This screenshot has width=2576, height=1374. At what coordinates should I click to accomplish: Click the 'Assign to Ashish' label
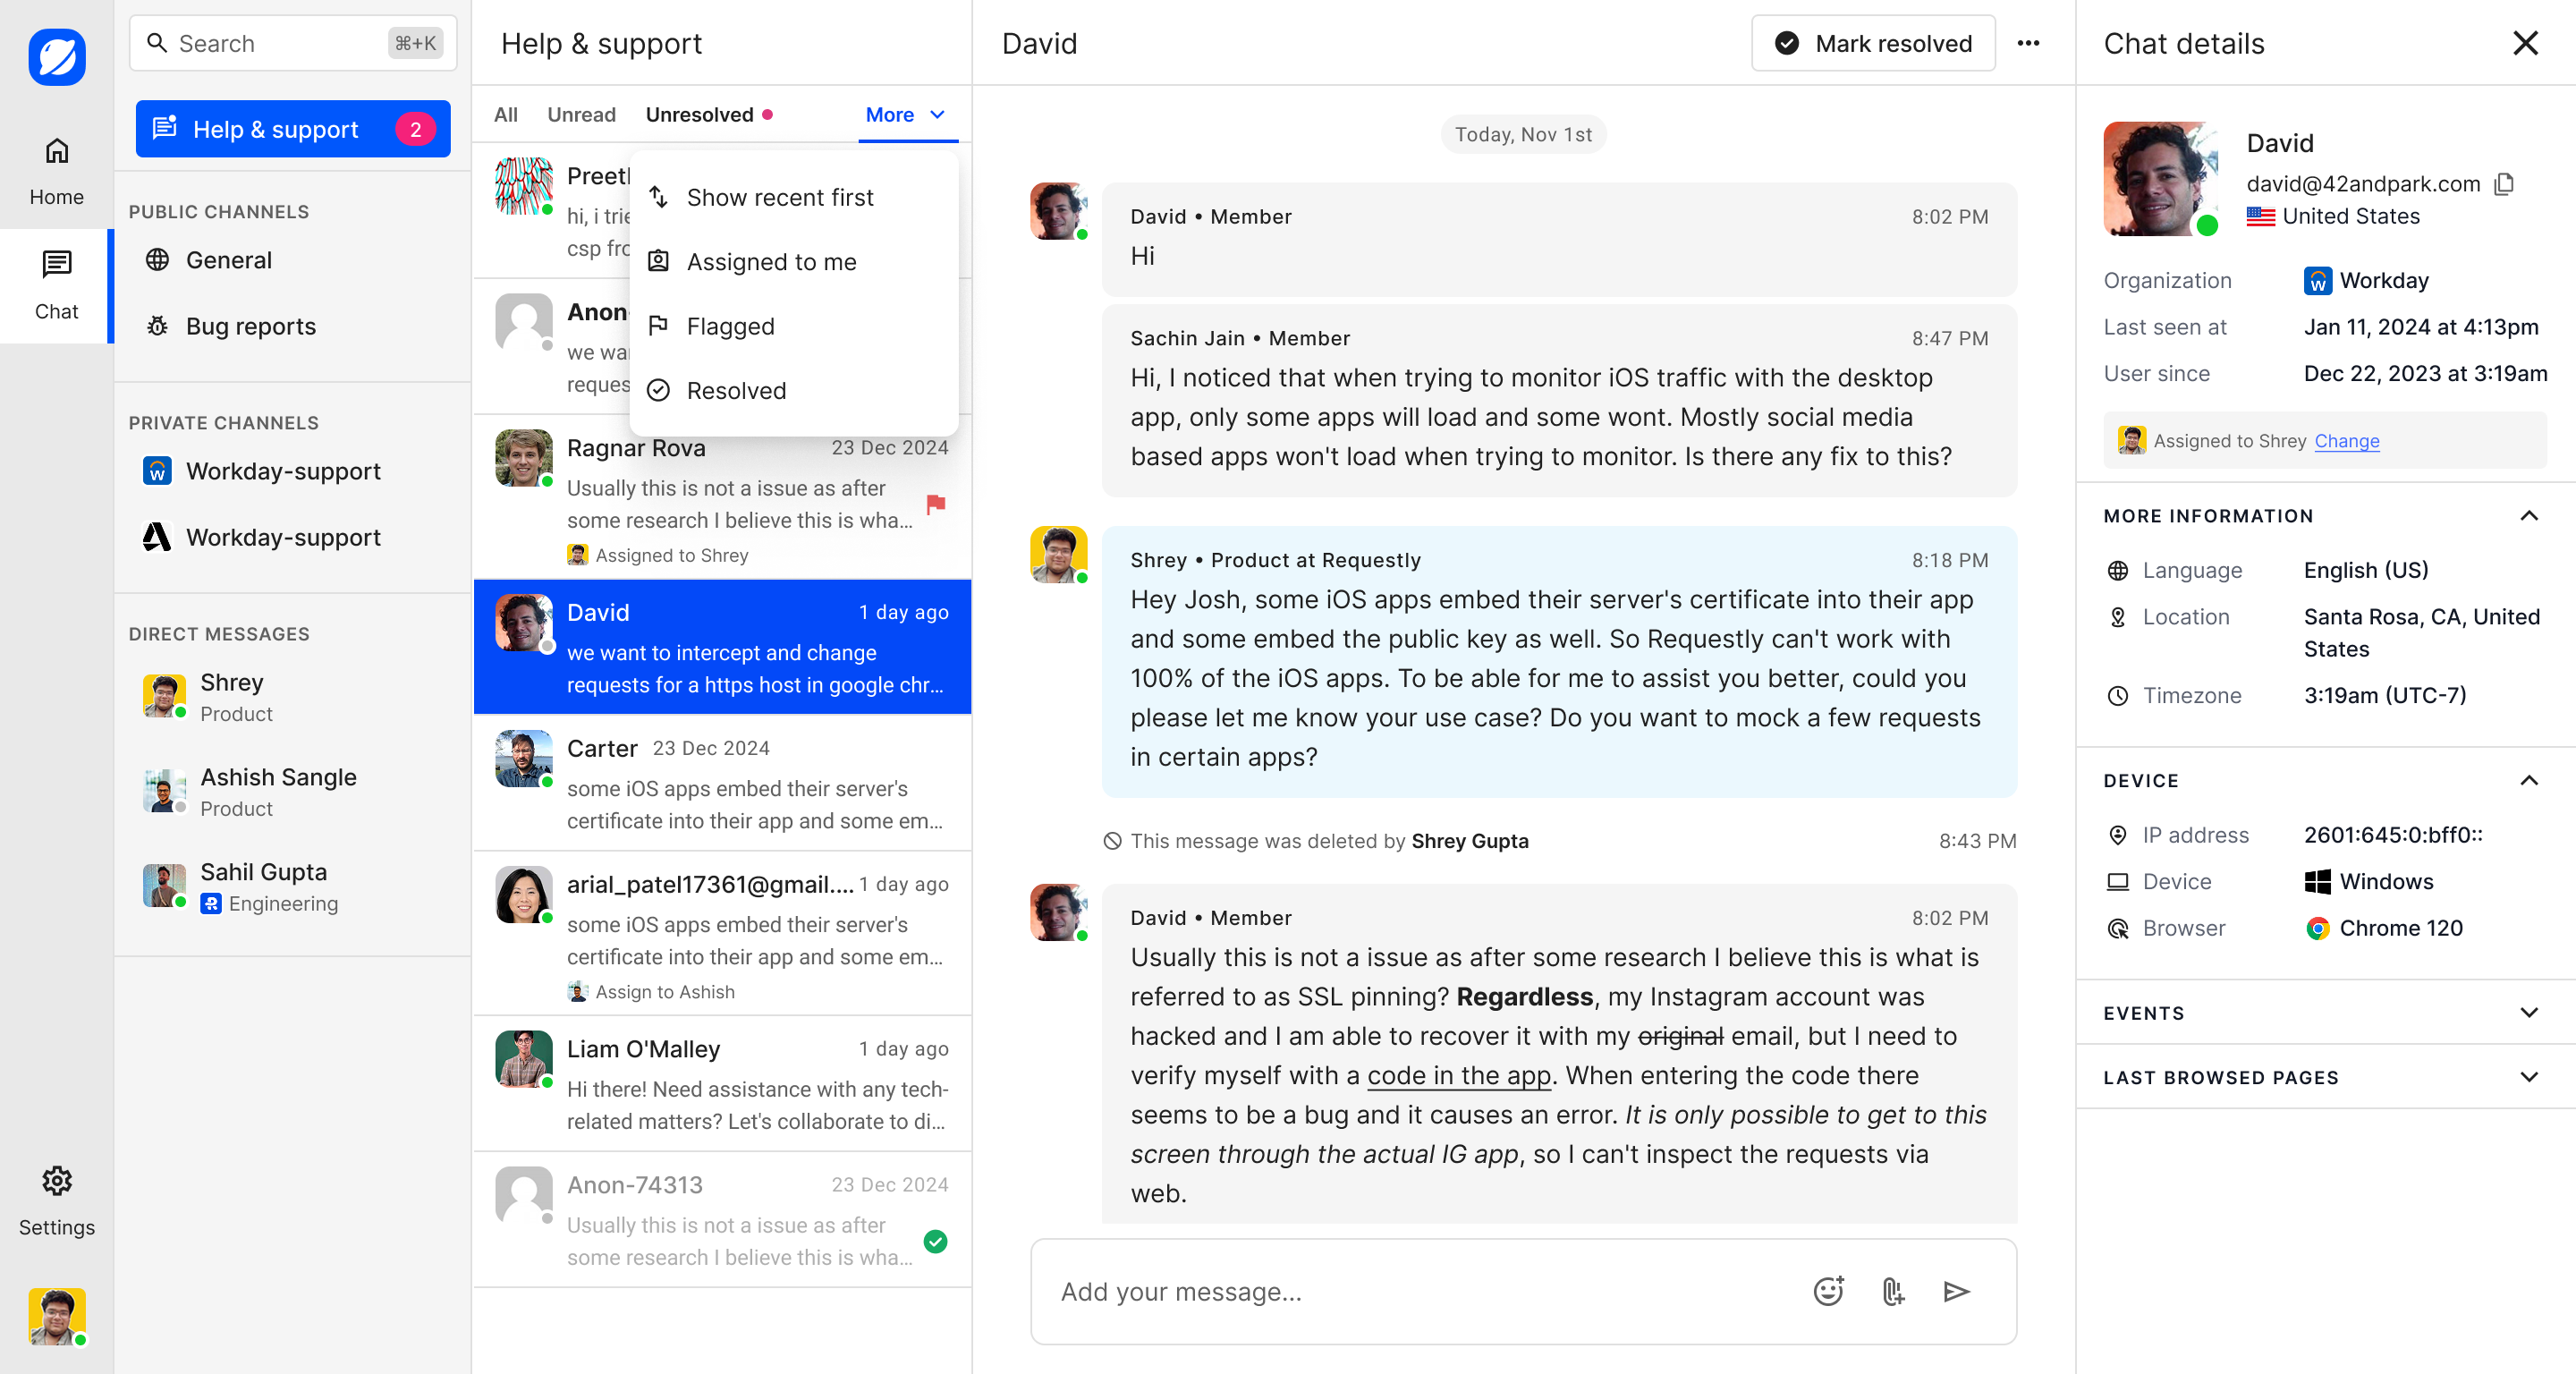665,992
